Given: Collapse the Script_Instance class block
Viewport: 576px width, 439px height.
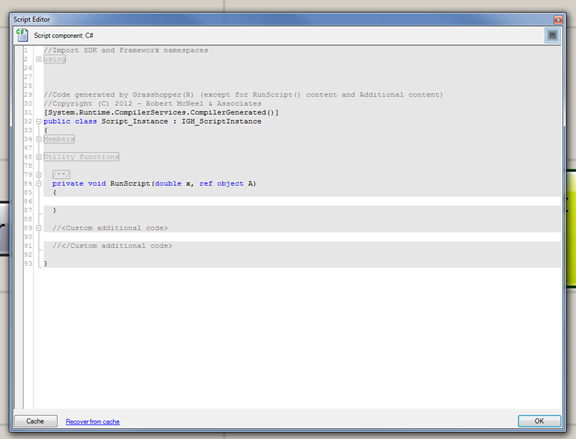Looking at the screenshot, I should [x=39, y=121].
